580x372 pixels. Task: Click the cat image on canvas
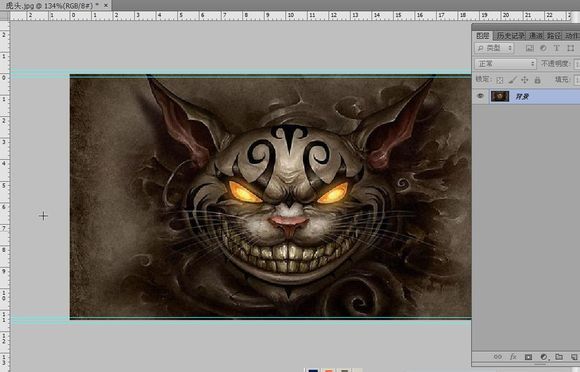tap(270, 196)
